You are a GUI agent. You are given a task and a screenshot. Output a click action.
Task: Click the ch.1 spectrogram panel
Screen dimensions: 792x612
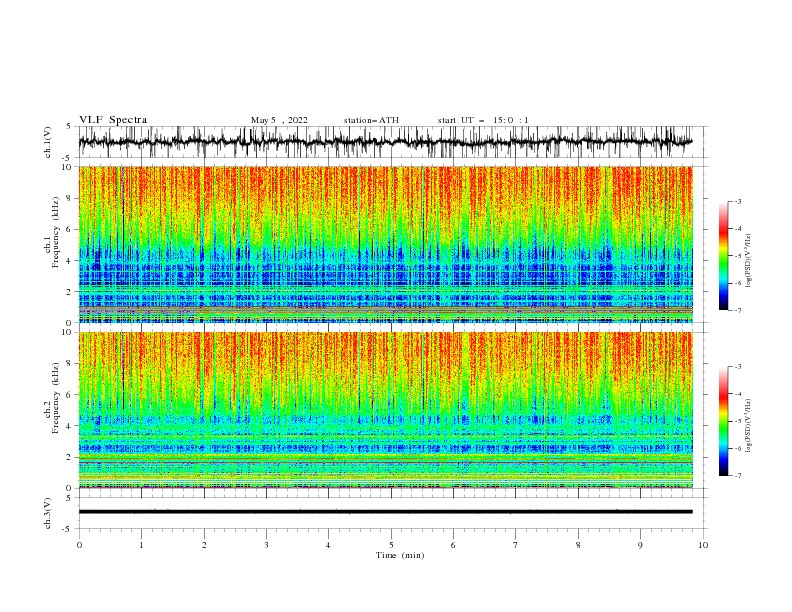click(385, 244)
